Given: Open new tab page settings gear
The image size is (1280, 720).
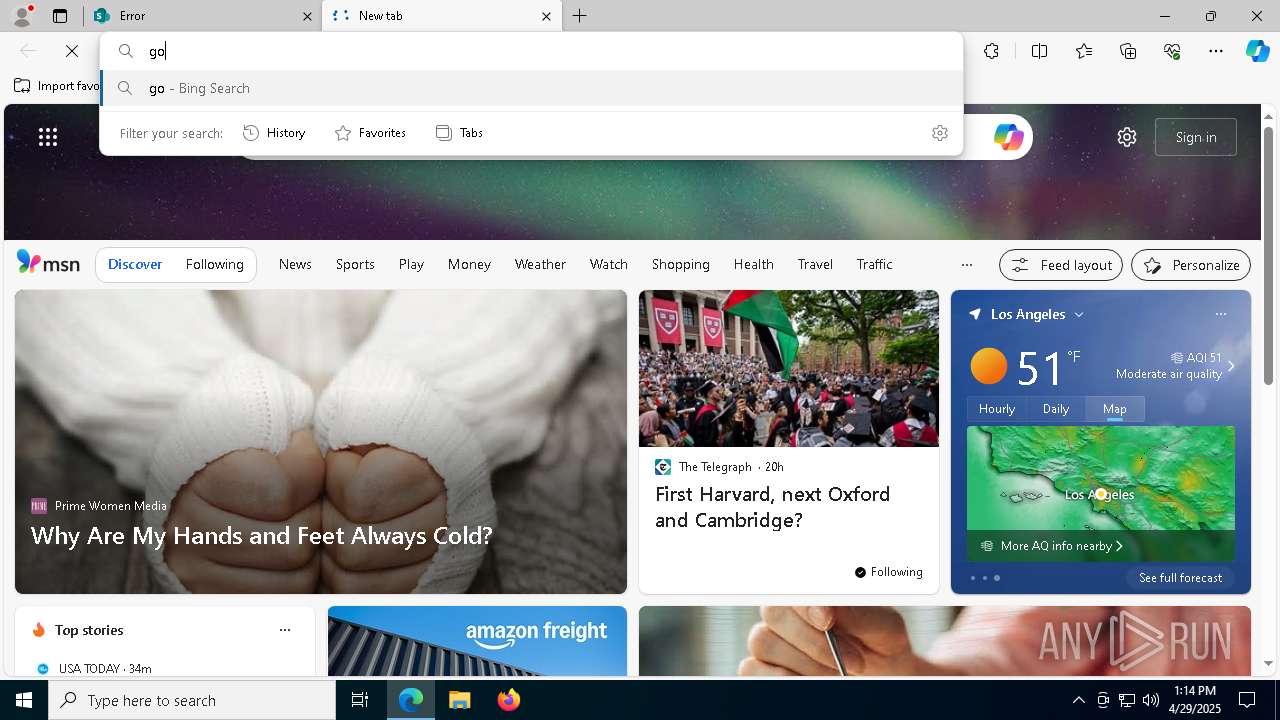Looking at the screenshot, I should pos(1127,137).
